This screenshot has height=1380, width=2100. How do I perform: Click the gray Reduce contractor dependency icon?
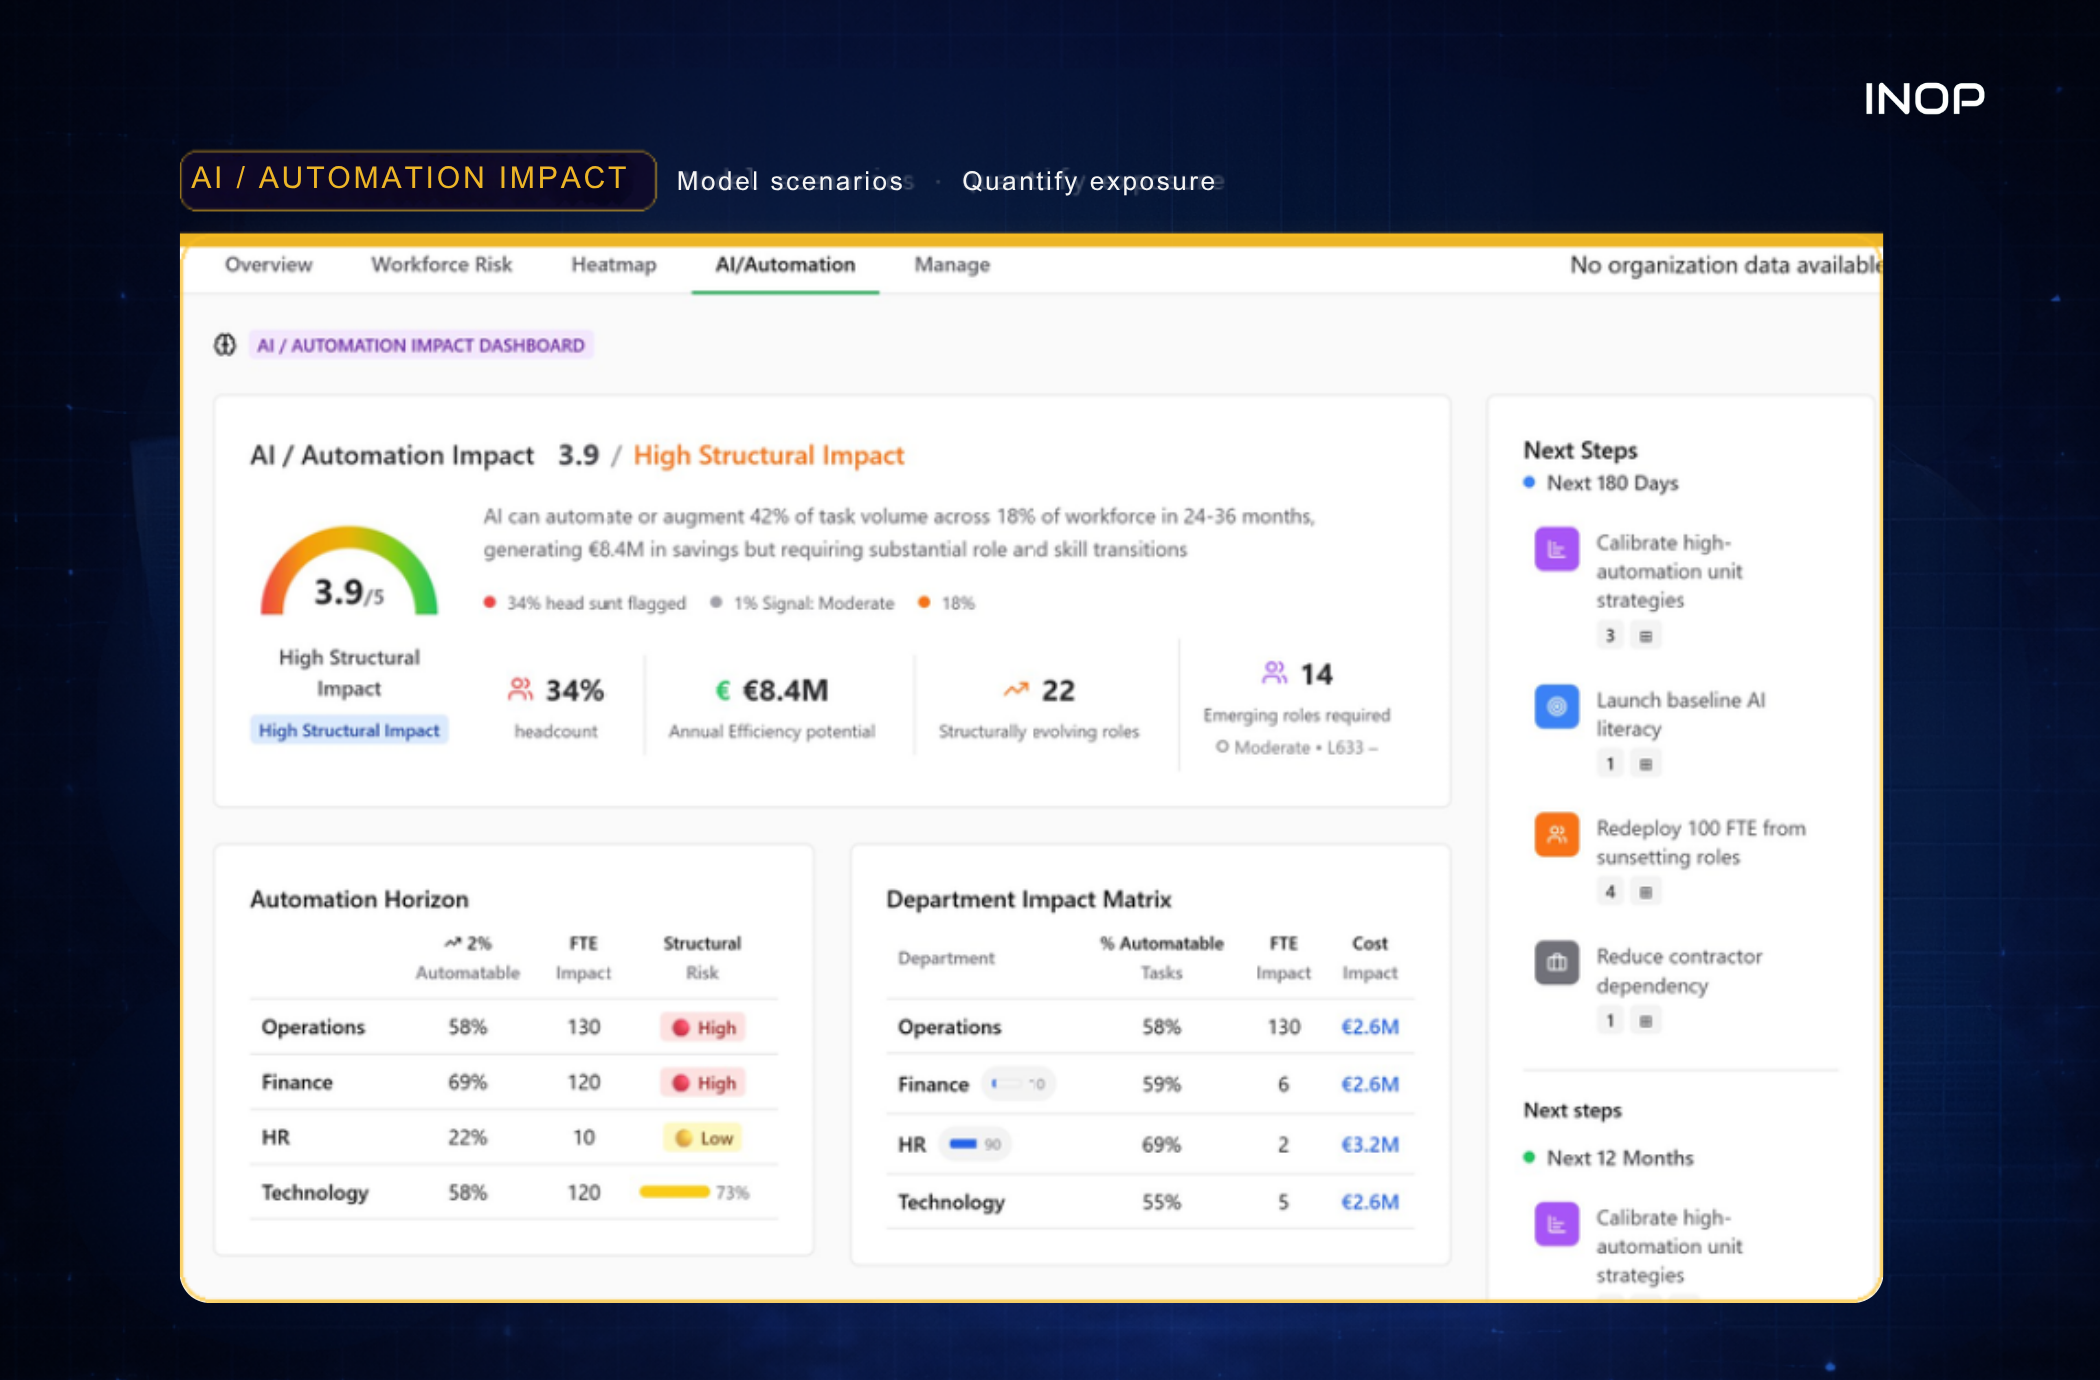coord(1557,962)
